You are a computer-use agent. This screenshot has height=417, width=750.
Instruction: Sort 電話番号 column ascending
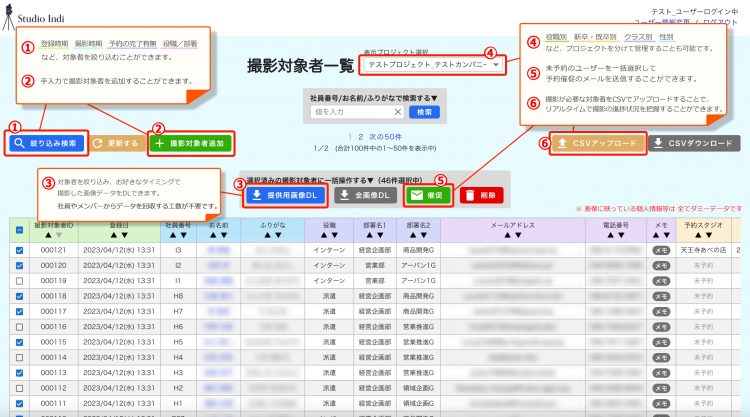pos(610,235)
